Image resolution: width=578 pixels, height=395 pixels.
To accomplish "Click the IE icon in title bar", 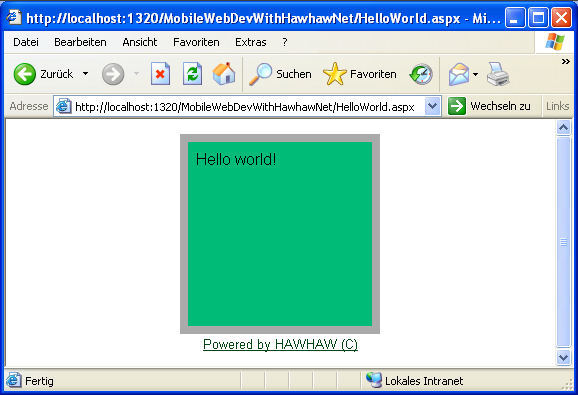I will click(14, 17).
